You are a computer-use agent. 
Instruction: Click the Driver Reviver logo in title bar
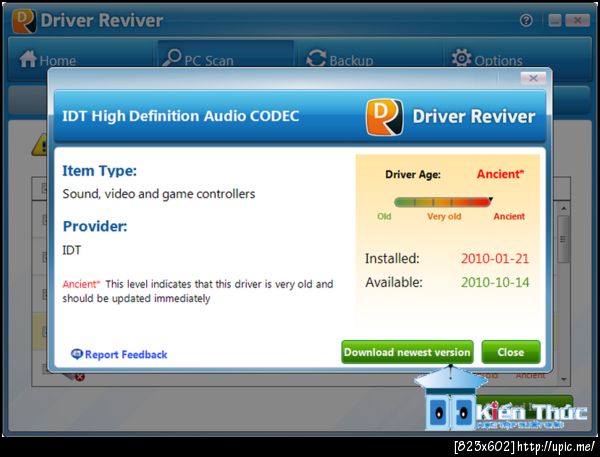click(24, 21)
